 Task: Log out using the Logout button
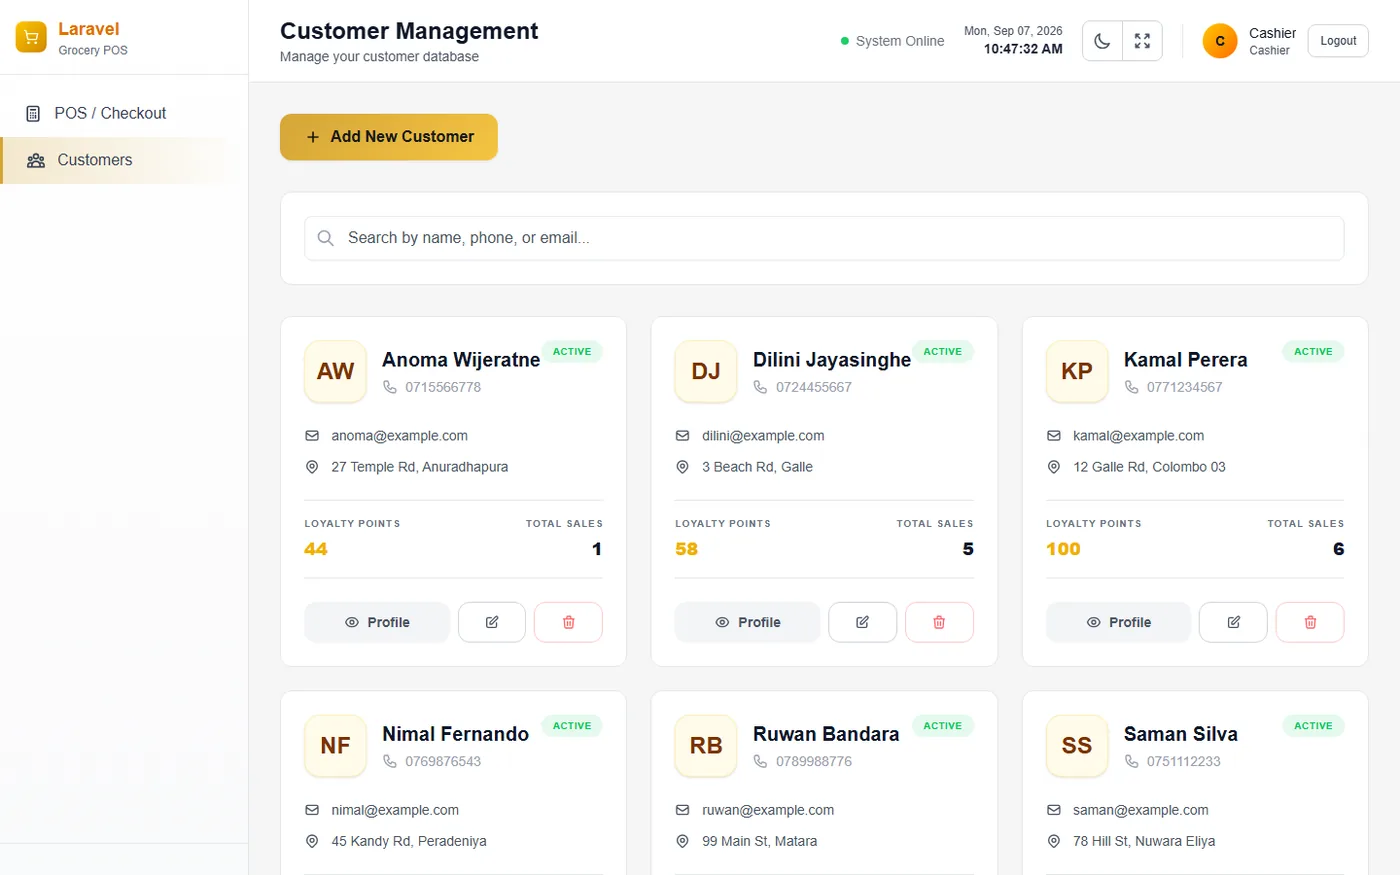click(1338, 41)
